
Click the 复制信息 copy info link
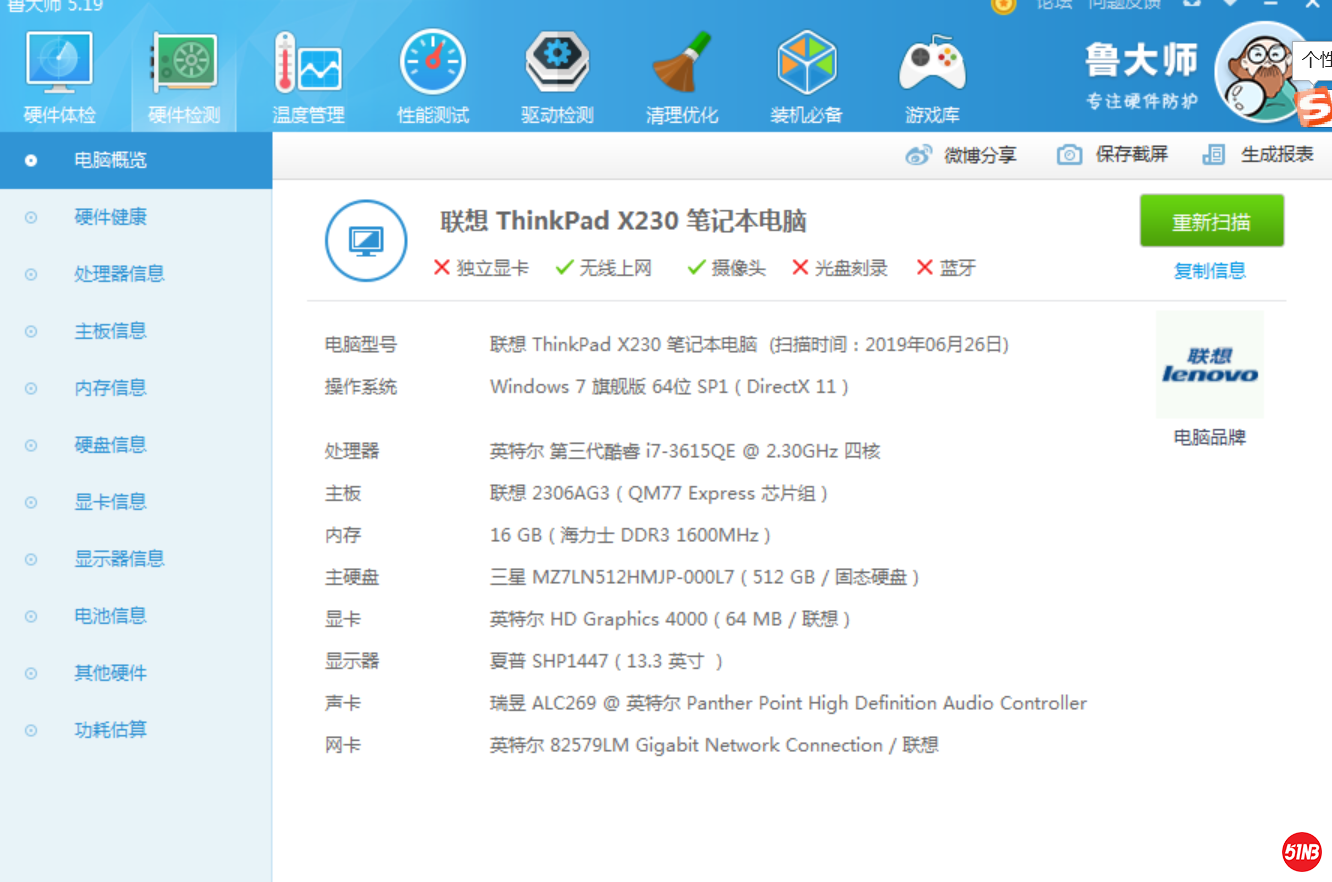point(1210,271)
